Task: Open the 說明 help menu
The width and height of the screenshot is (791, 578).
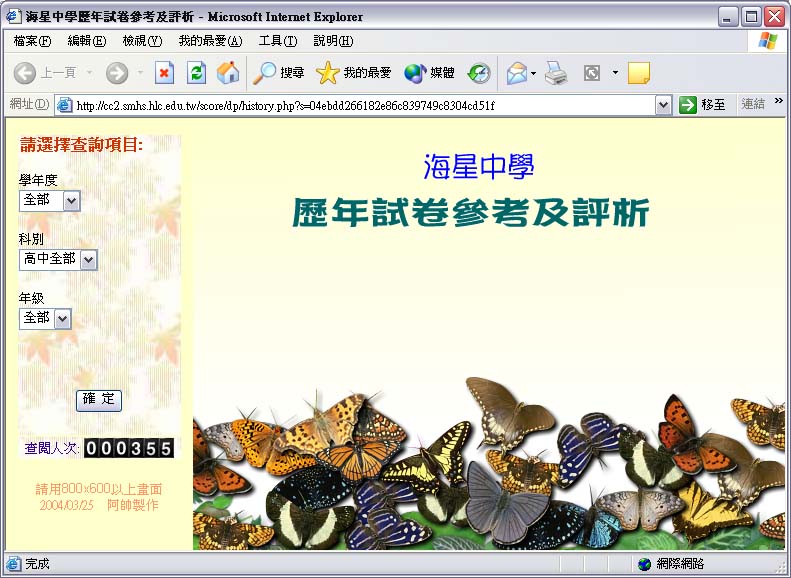Action: [333, 41]
